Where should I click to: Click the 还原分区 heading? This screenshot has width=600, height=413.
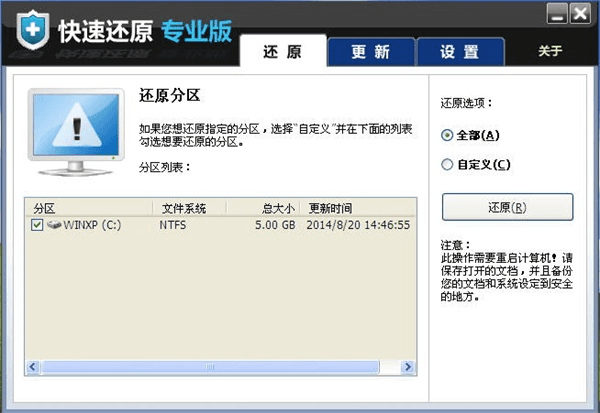click(170, 95)
